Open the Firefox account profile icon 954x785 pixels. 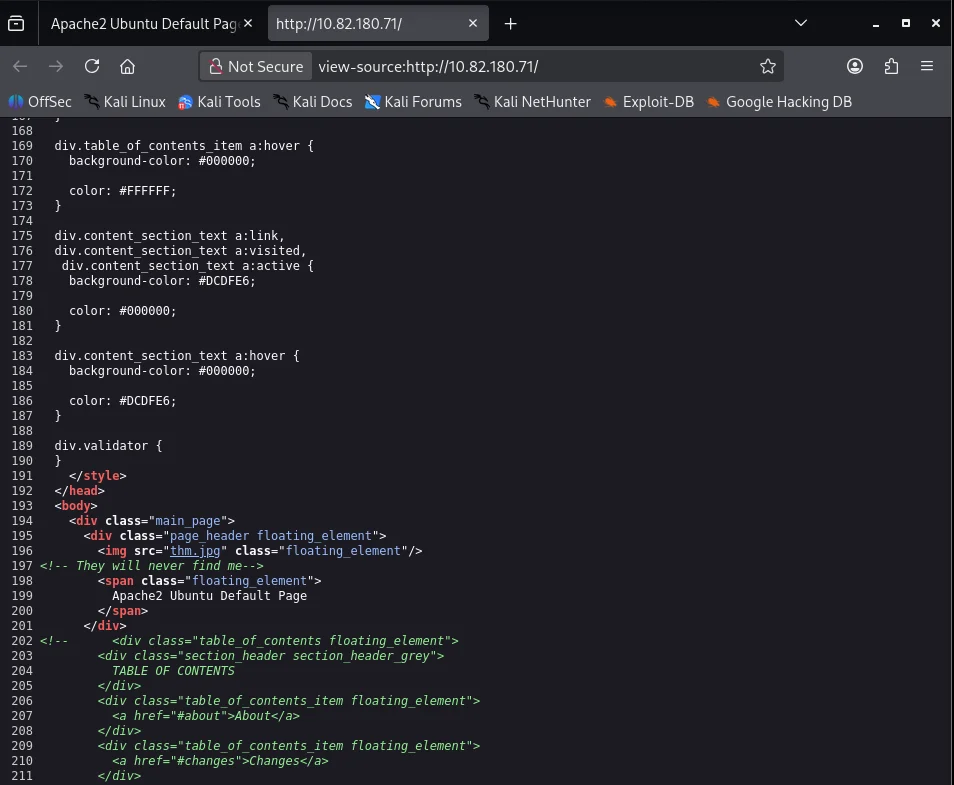coord(855,66)
